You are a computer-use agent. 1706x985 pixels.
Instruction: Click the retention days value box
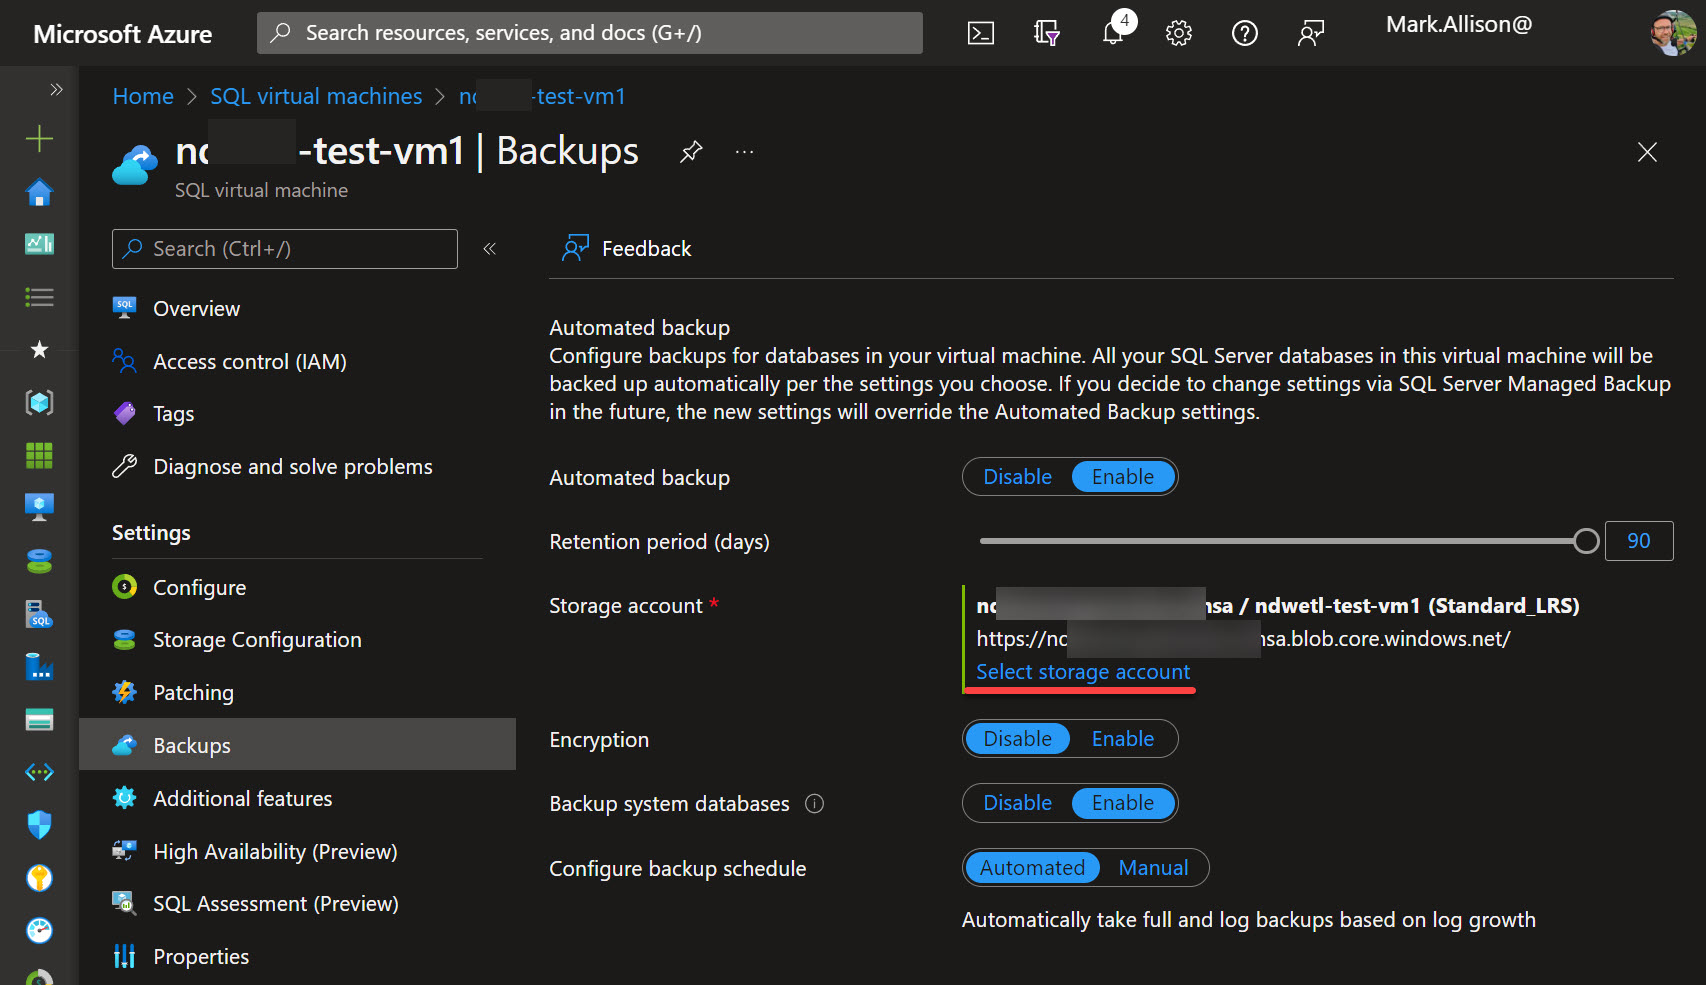pos(1639,541)
